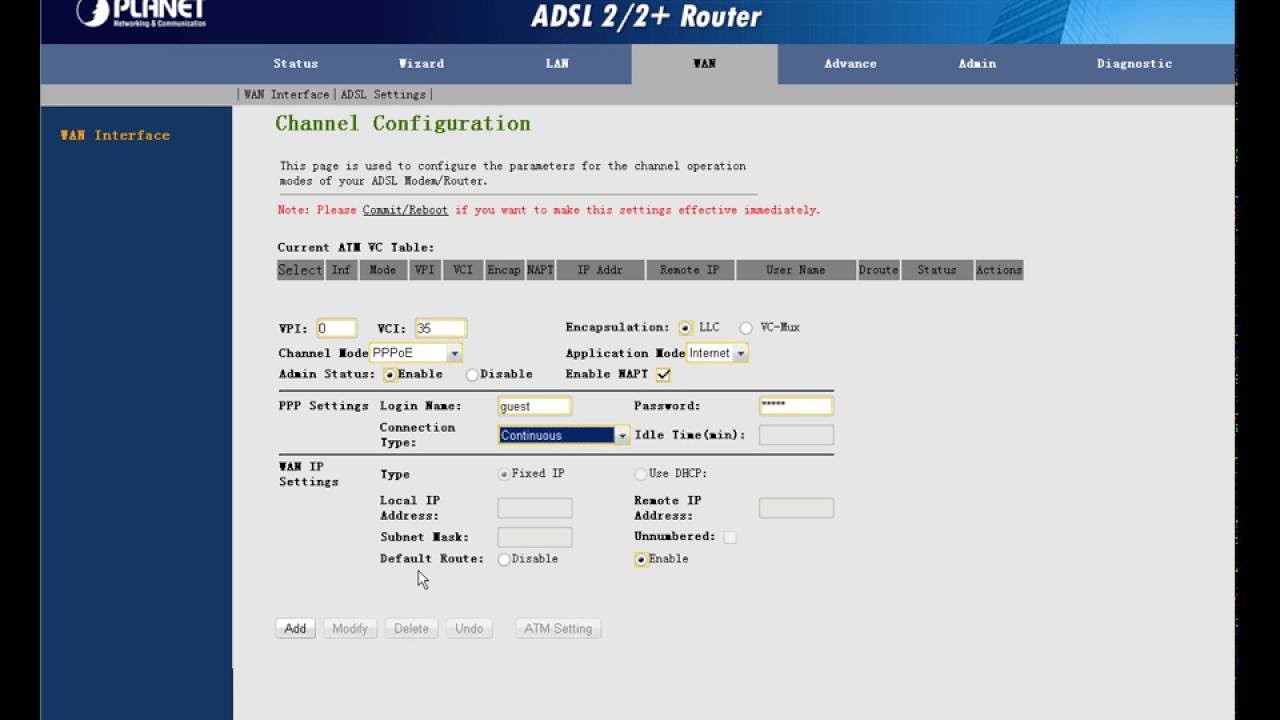Click the Remote IP Address field
The image size is (1280, 720).
pyautogui.click(x=796, y=508)
